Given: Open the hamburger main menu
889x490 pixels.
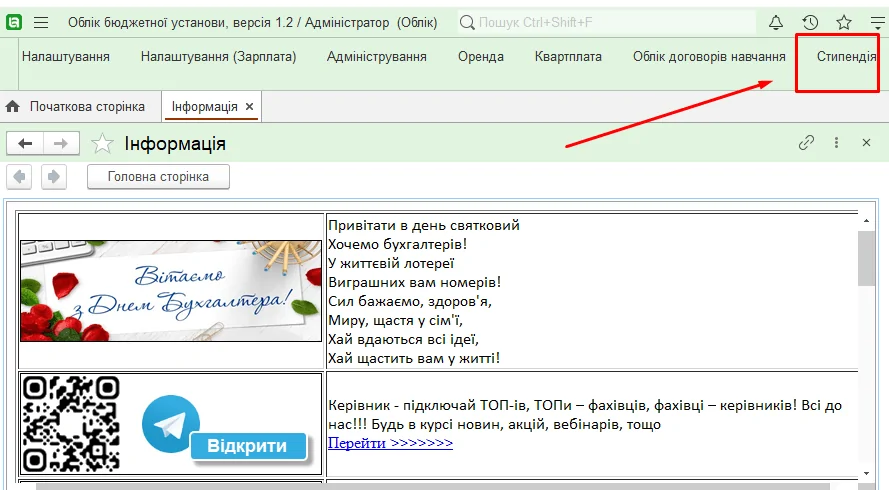Looking at the screenshot, I should (x=41, y=23).
